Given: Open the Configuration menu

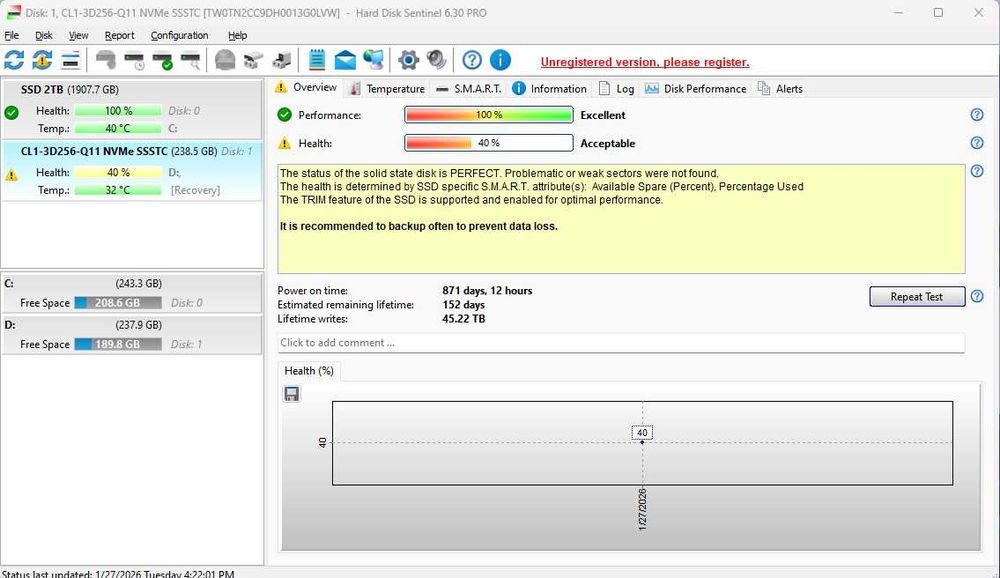Looking at the screenshot, I should (x=179, y=36).
